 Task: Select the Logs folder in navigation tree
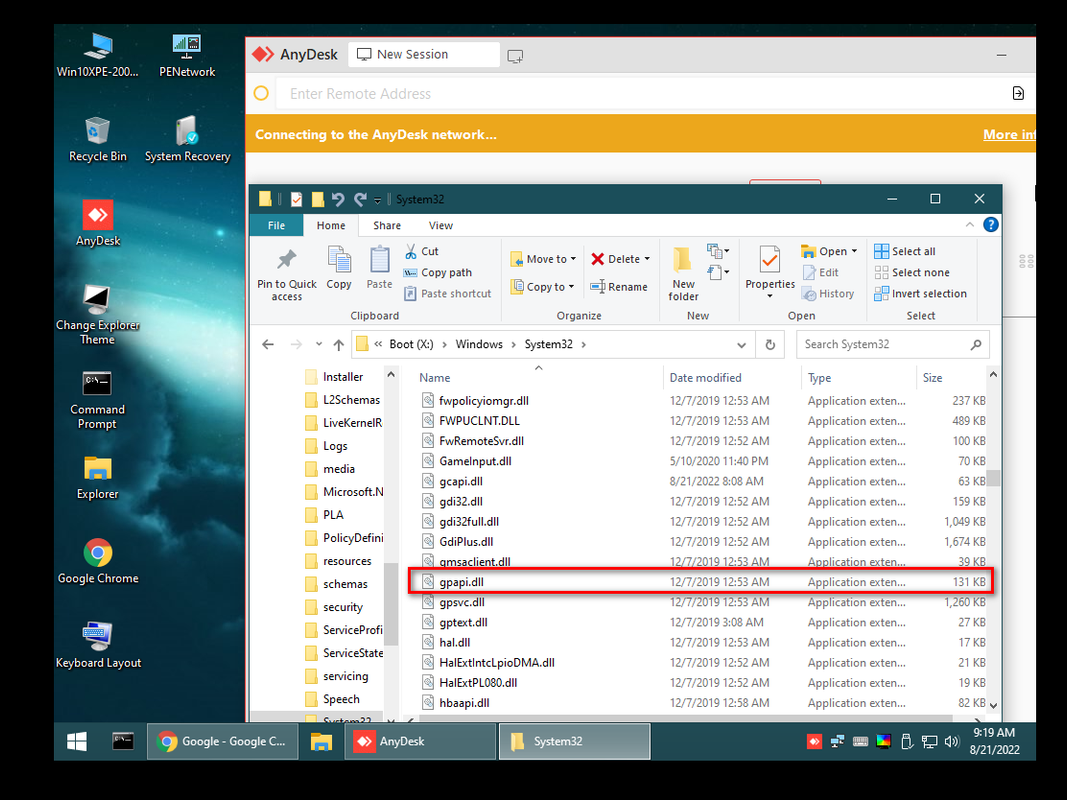click(x=327, y=446)
